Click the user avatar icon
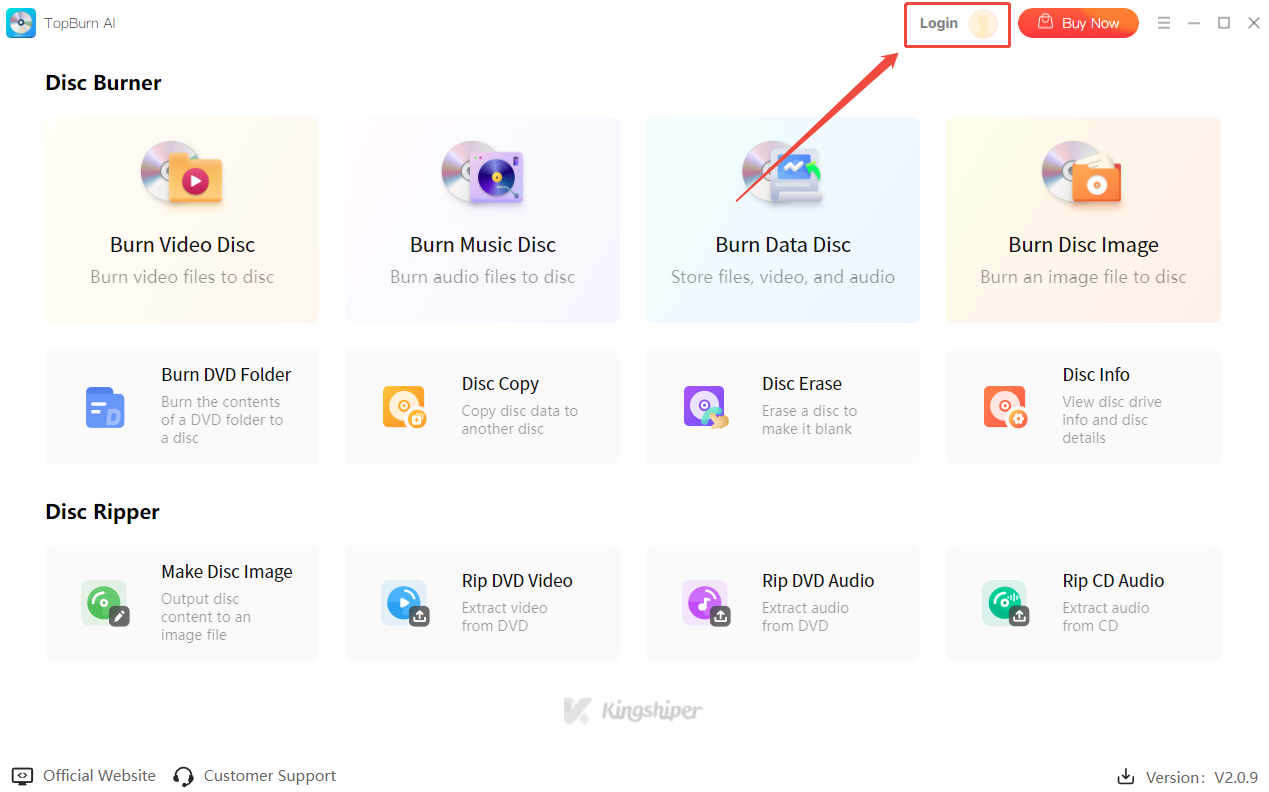The image size is (1269, 792). (983, 24)
